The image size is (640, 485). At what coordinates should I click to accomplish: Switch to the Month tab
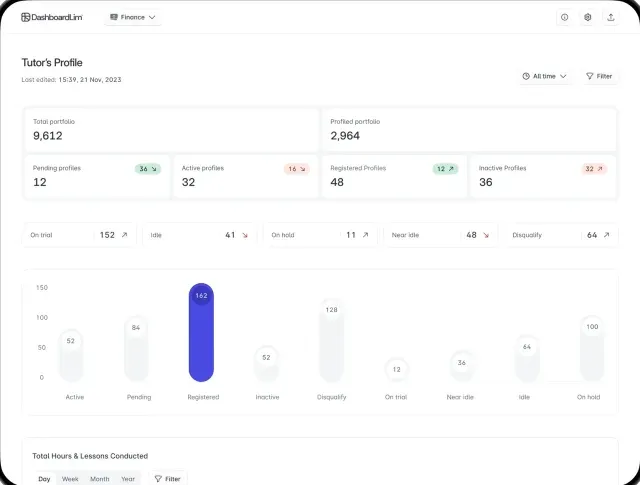(100, 479)
